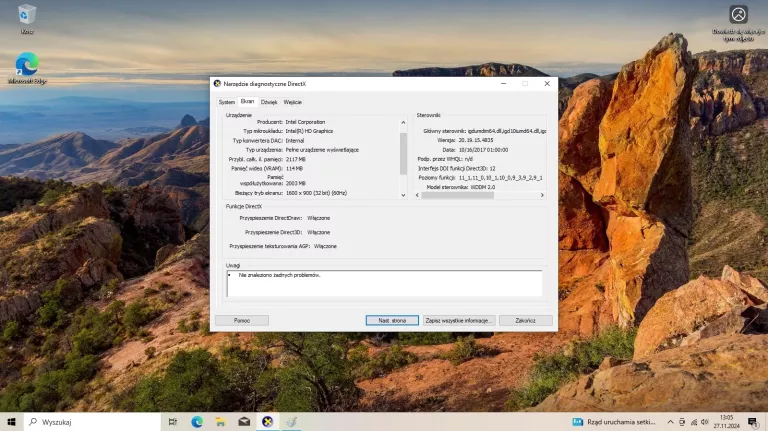This screenshot has height=431, width=768.
Task: Switch to the System tab
Action: coord(226,102)
